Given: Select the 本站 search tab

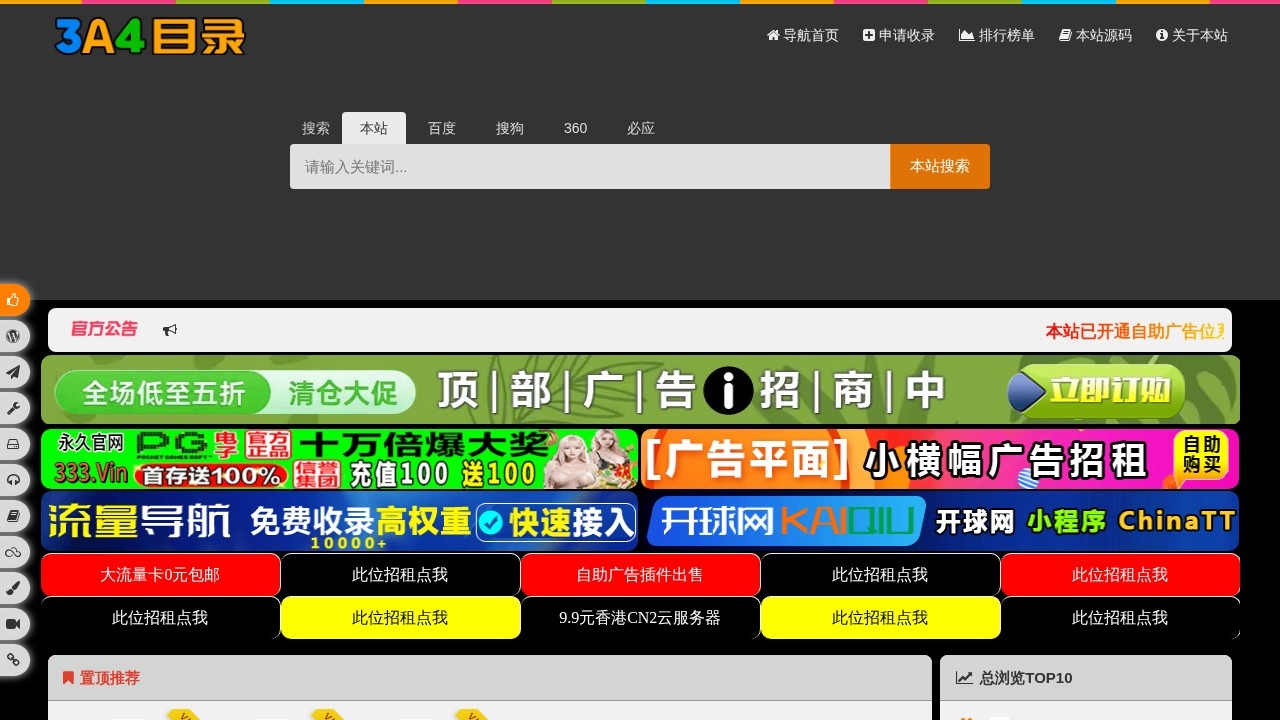Looking at the screenshot, I should click(374, 128).
